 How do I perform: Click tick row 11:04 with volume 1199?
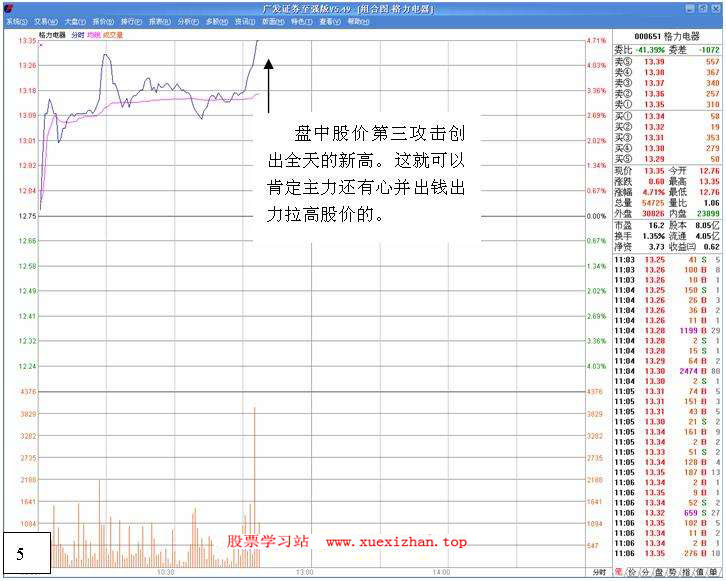point(667,331)
